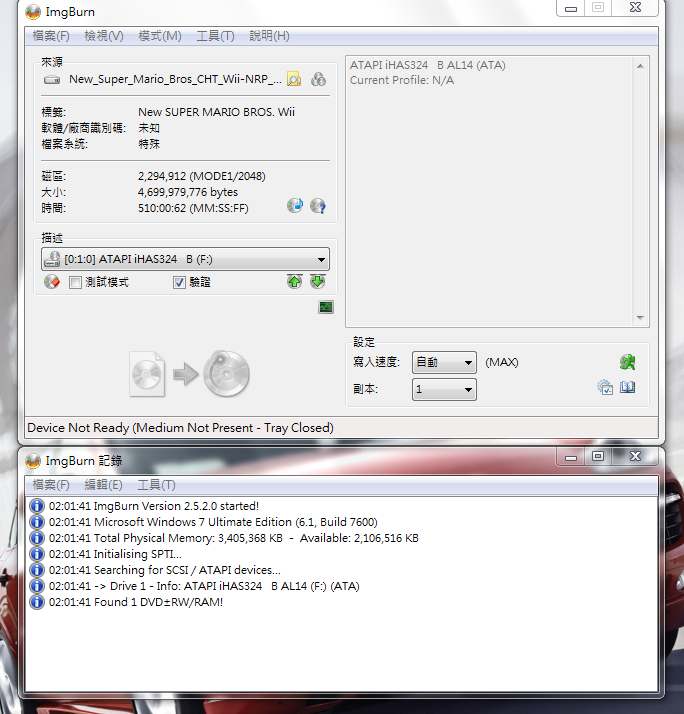
Task: Open 檔案(F) menu in main window
Action: tap(51, 36)
